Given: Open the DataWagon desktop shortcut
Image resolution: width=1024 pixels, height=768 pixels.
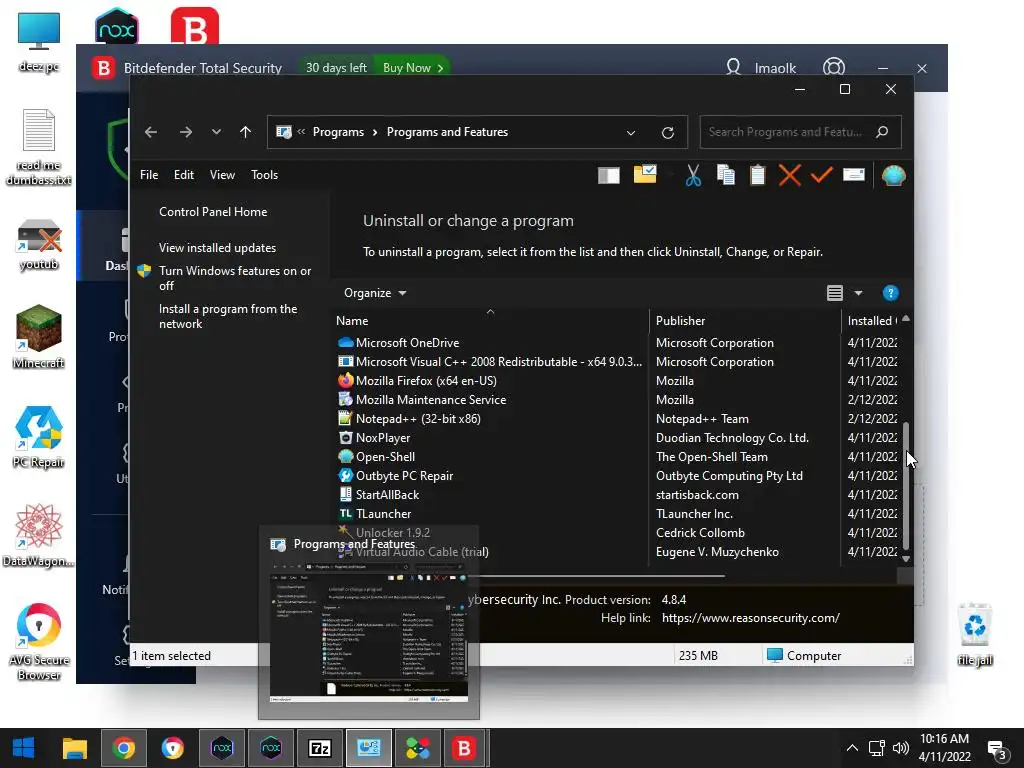Looking at the screenshot, I should [x=39, y=536].
